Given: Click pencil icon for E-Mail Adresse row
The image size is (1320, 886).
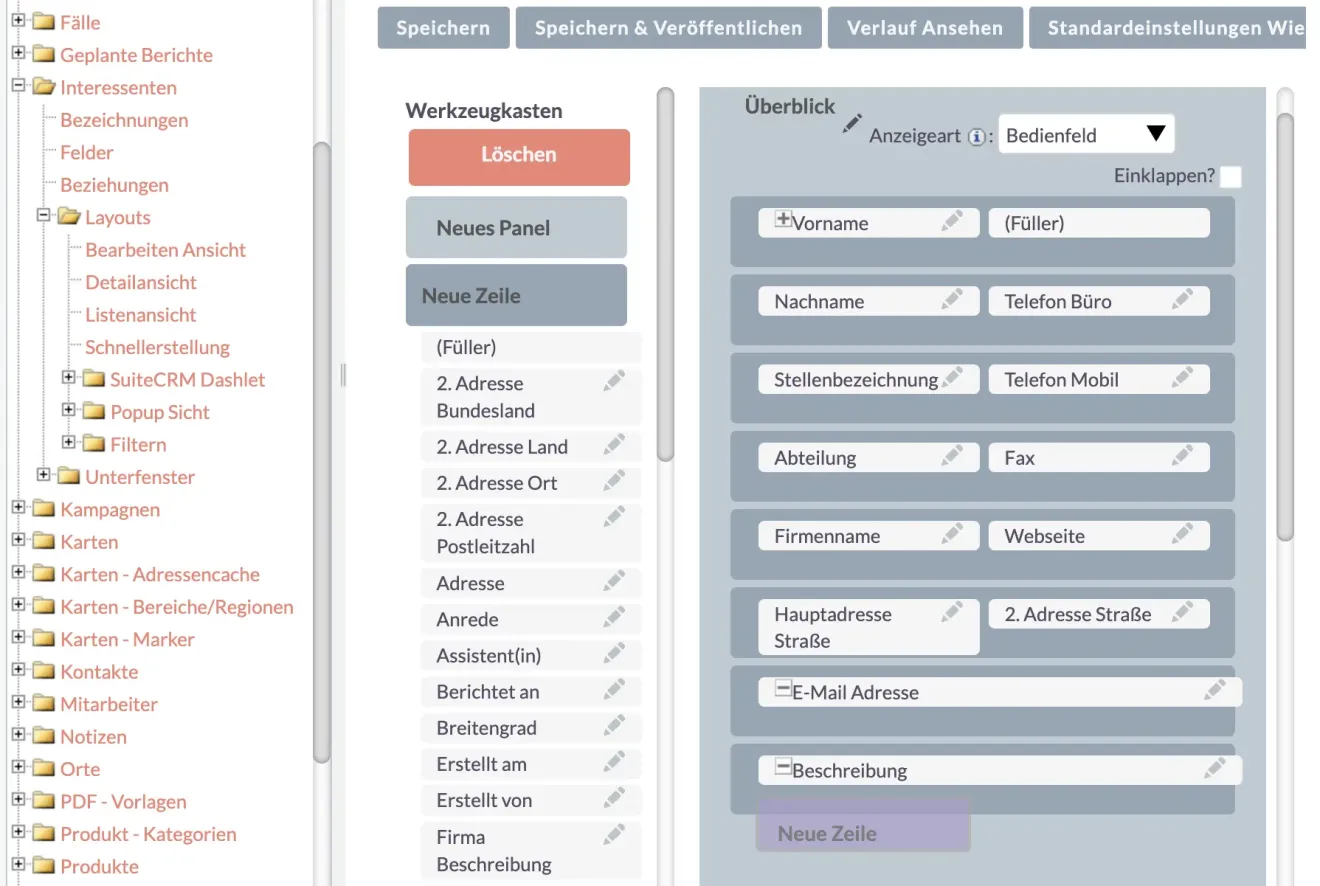Looking at the screenshot, I should pos(1215,689).
